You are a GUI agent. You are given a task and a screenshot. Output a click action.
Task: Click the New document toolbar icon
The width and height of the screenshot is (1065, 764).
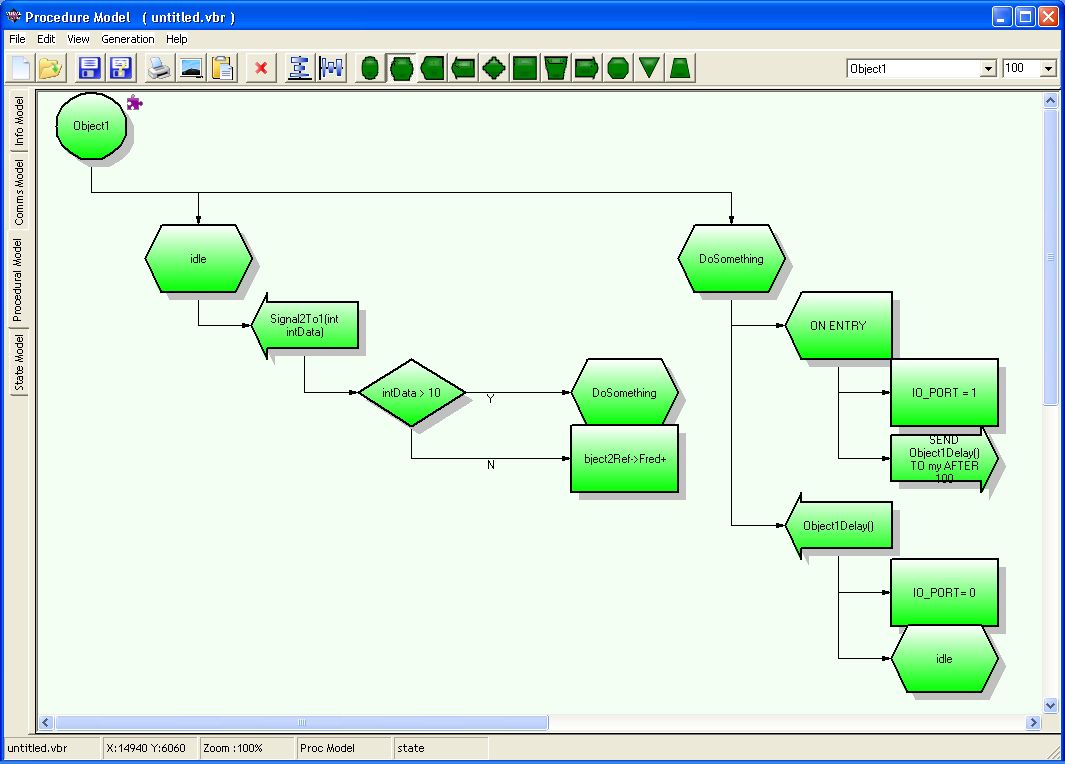pos(21,68)
